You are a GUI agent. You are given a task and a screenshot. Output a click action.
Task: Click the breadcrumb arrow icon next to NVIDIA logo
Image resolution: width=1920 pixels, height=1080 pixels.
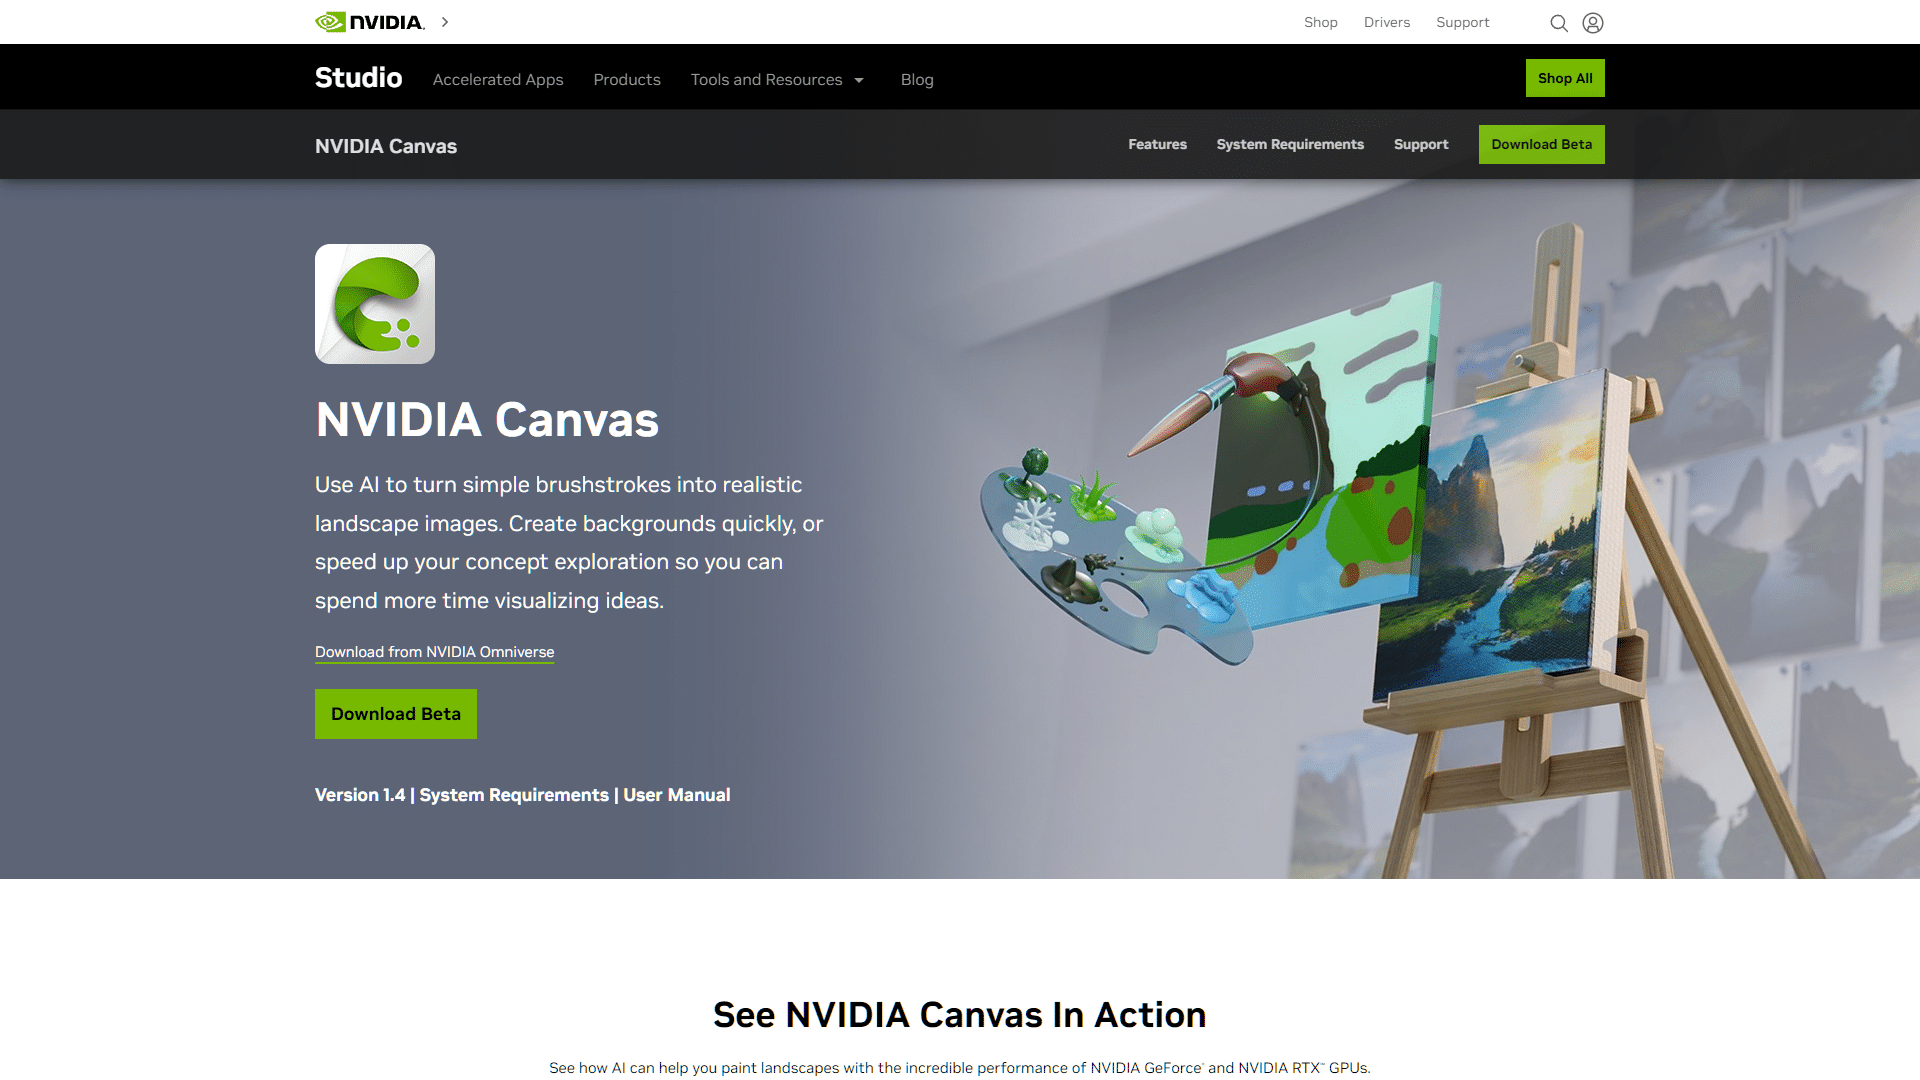[x=446, y=21]
